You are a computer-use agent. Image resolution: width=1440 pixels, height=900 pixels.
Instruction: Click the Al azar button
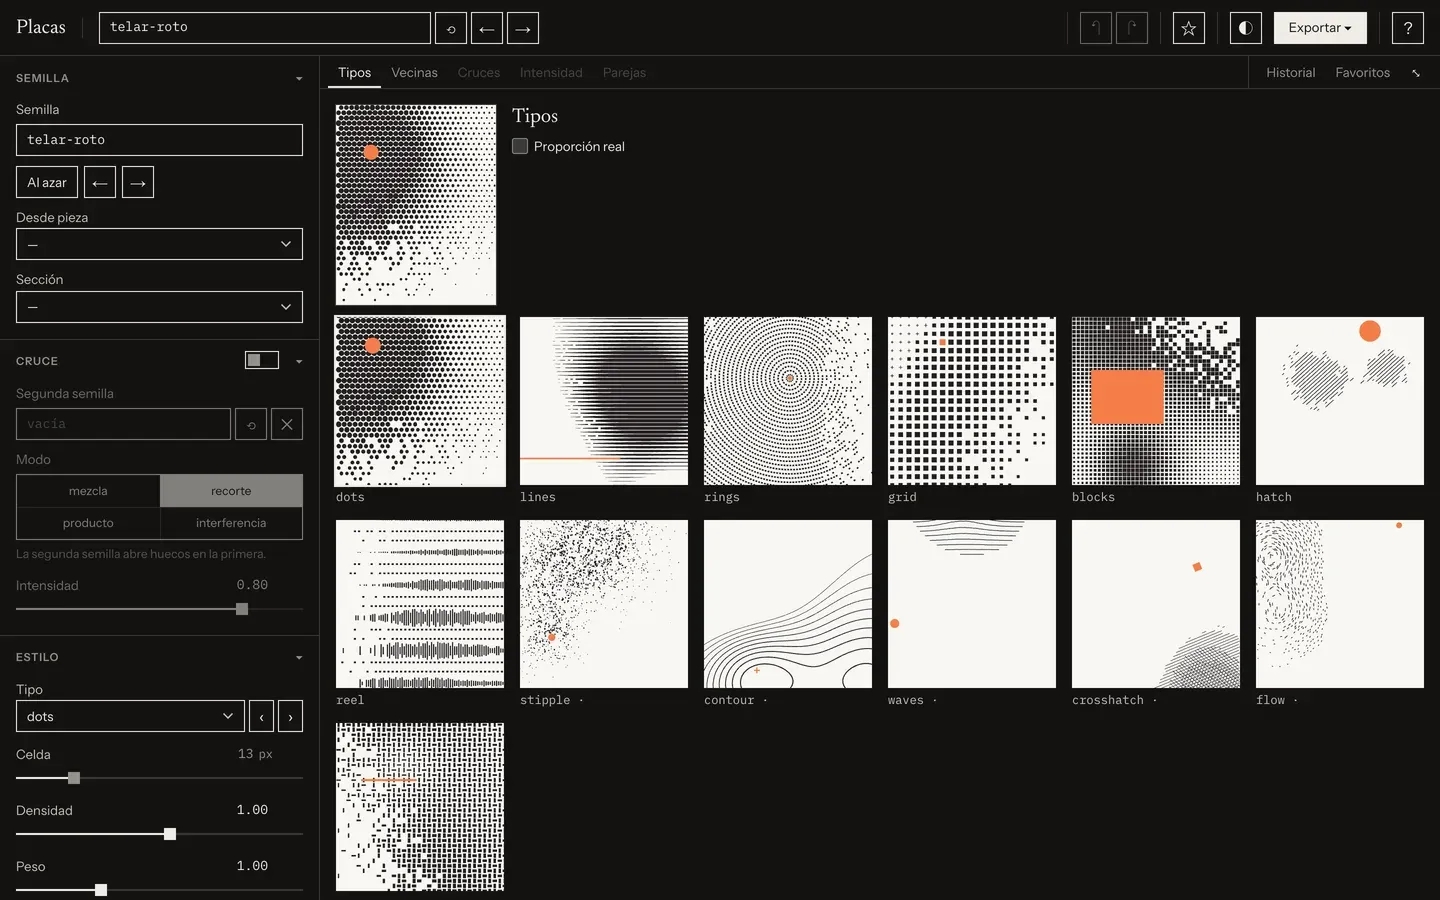click(47, 182)
